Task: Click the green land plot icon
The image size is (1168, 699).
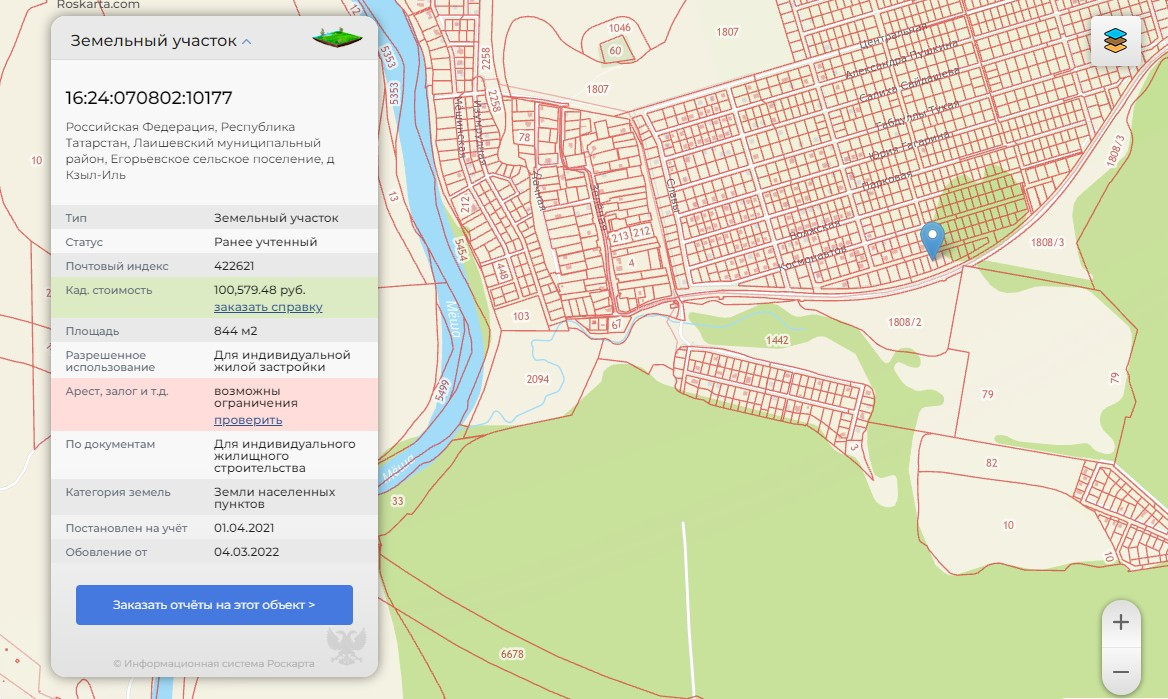Action: (336, 39)
